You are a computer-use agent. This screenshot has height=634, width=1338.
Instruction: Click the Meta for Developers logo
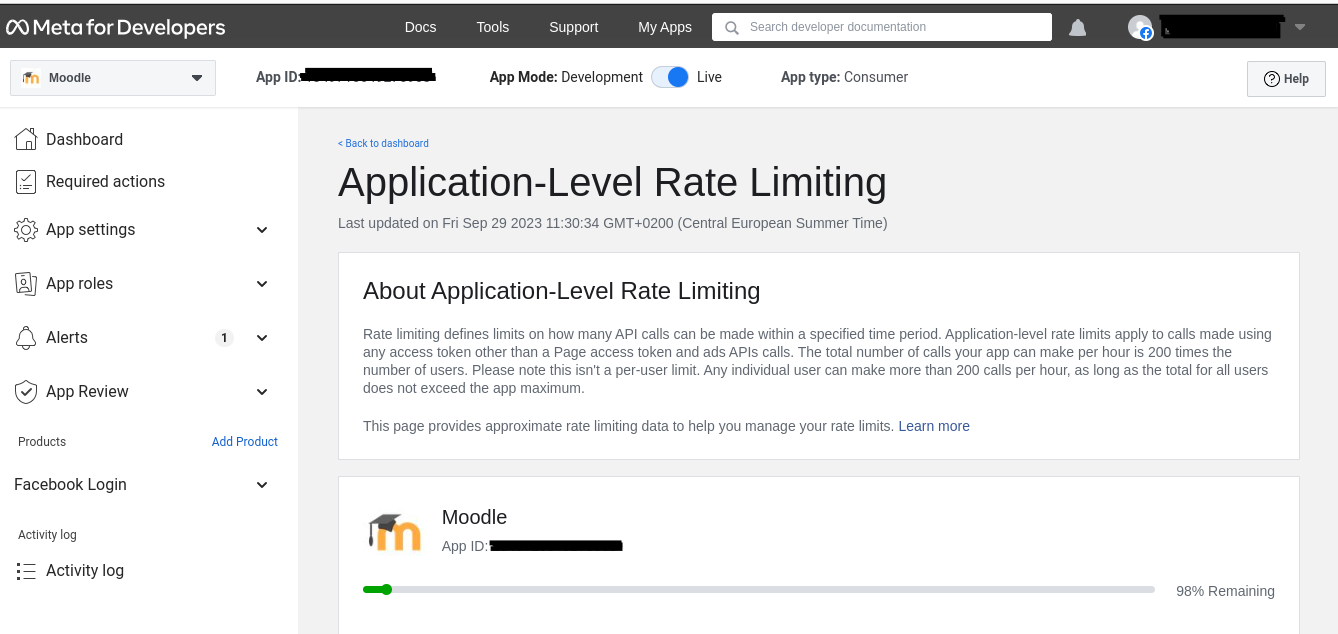coord(116,27)
